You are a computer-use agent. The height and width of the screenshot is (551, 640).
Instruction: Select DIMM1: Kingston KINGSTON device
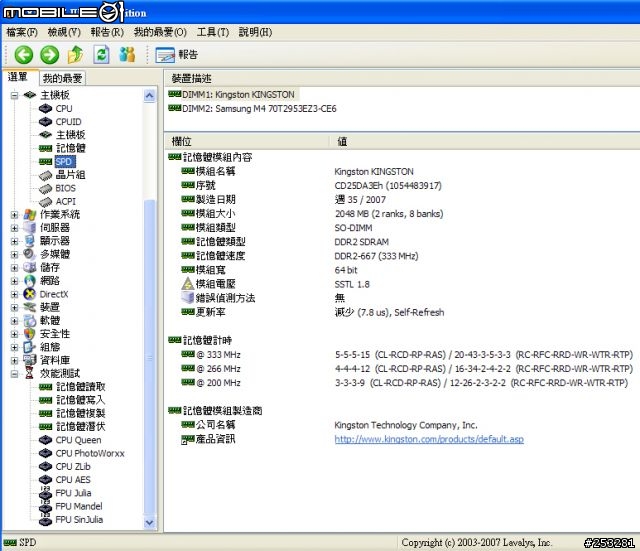238,95
